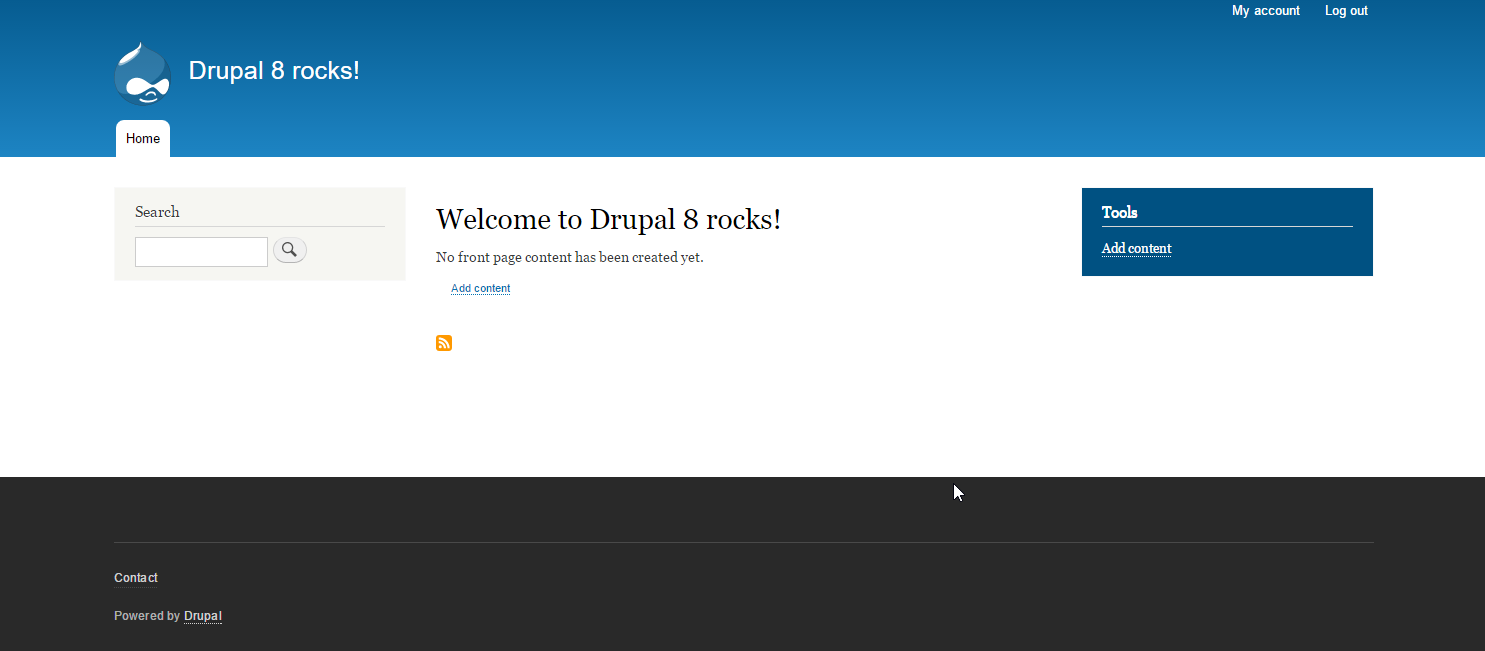Open the Contact footer link
Screen dimensions: 1485x651
click(x=136, y=578)
